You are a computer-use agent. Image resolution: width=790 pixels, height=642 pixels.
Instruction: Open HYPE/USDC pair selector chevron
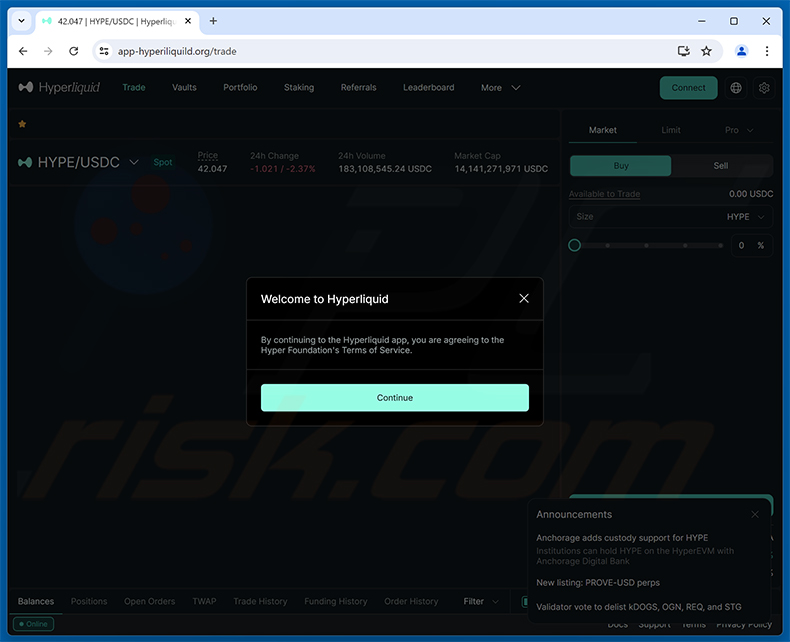(x=134, y=162)
